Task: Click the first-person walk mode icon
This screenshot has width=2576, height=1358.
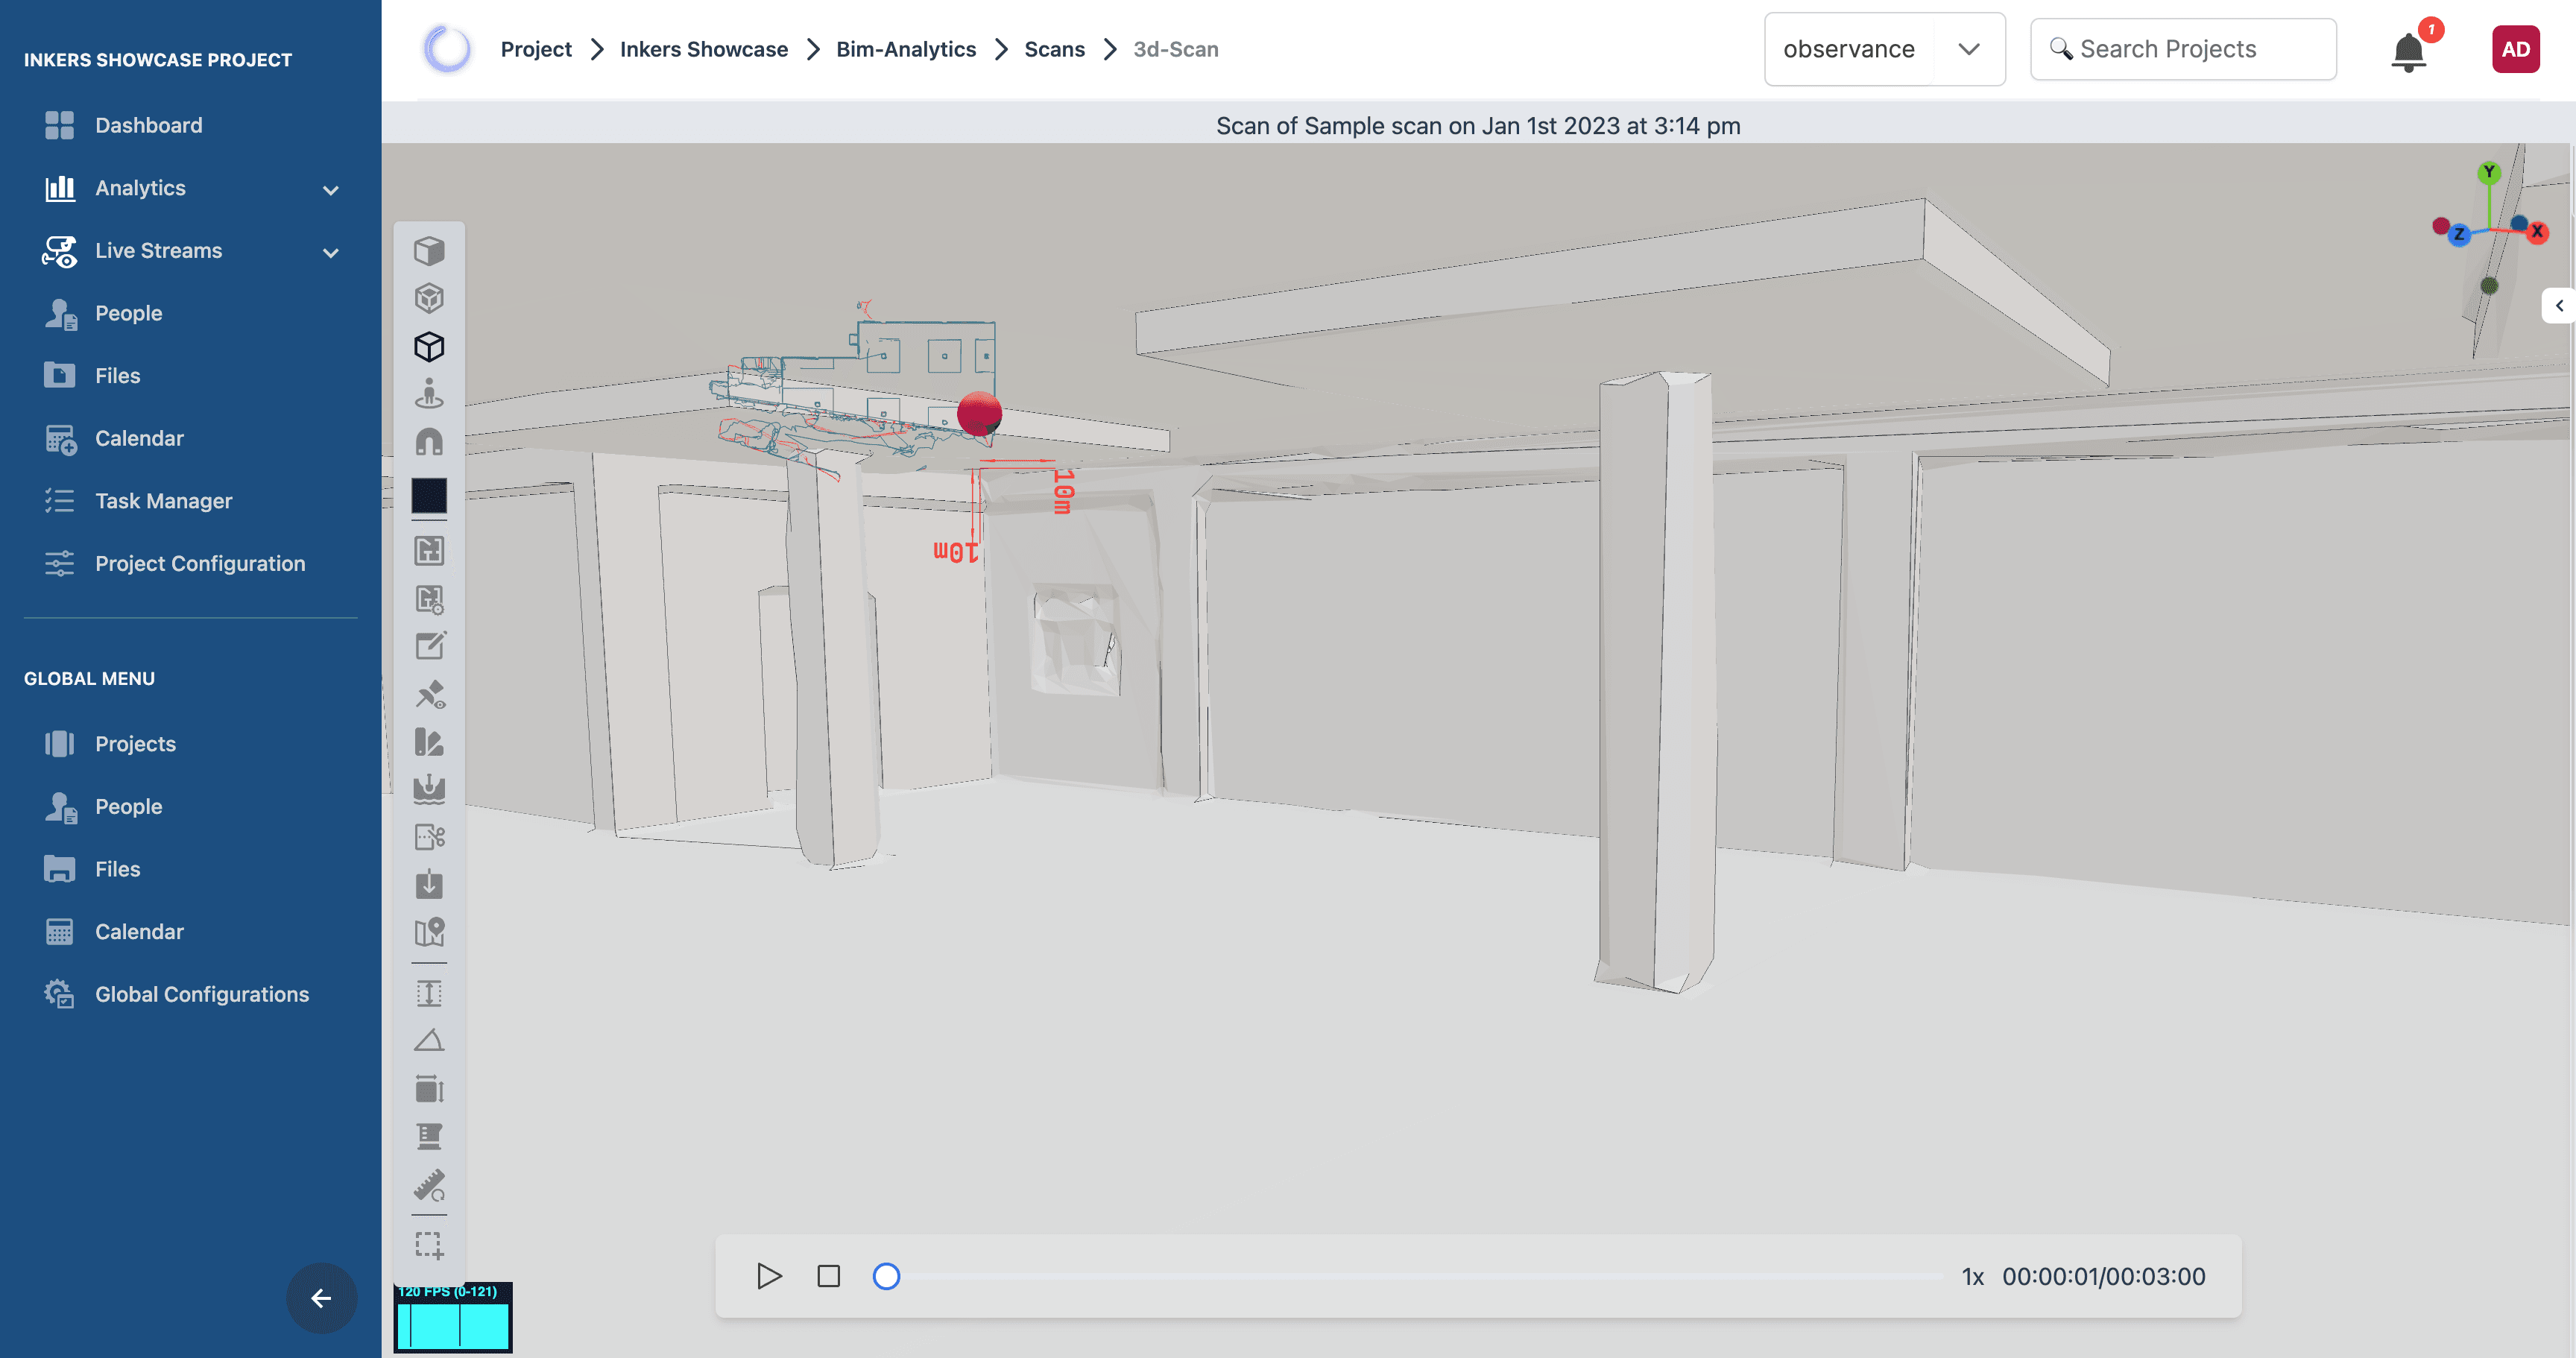Action: tap(429, 394)
